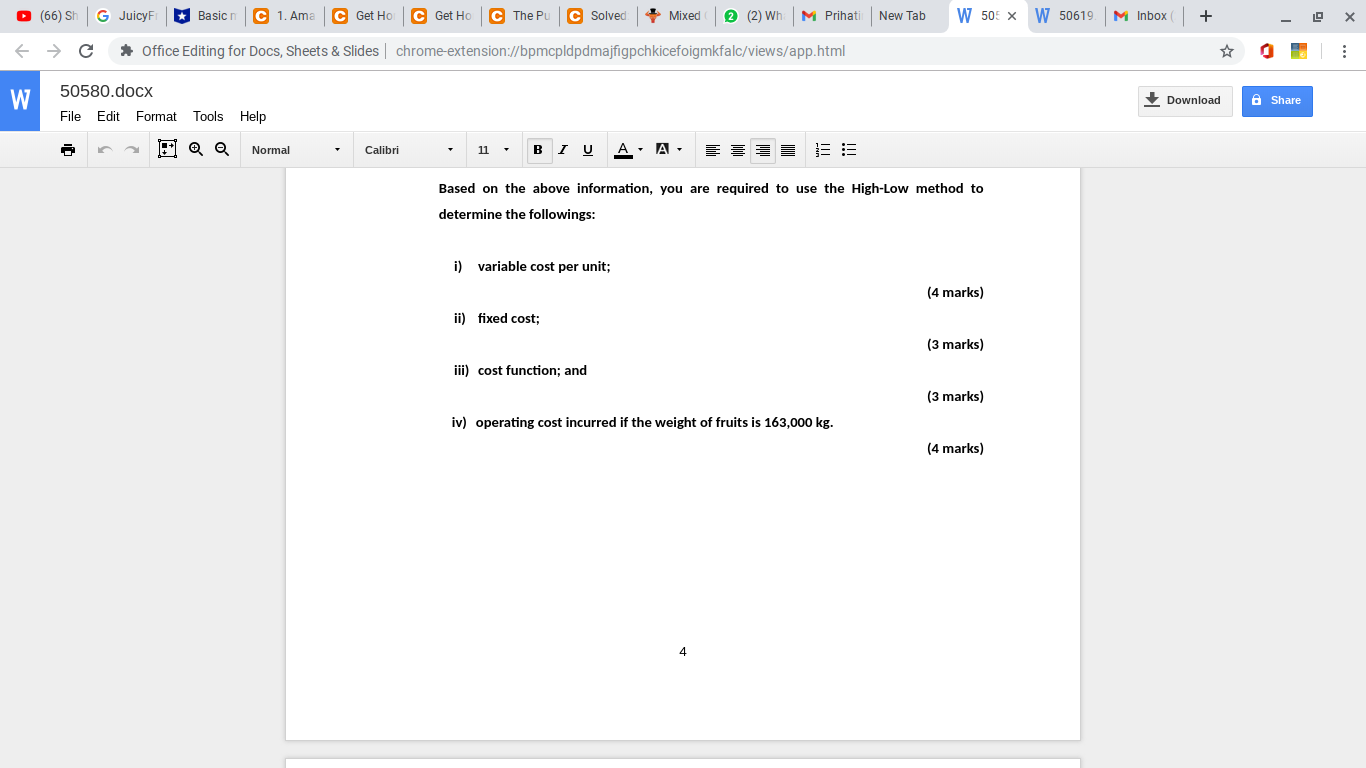
Task: Click the 163,000 kg operating cost line
Action: (x=654, y=423)
